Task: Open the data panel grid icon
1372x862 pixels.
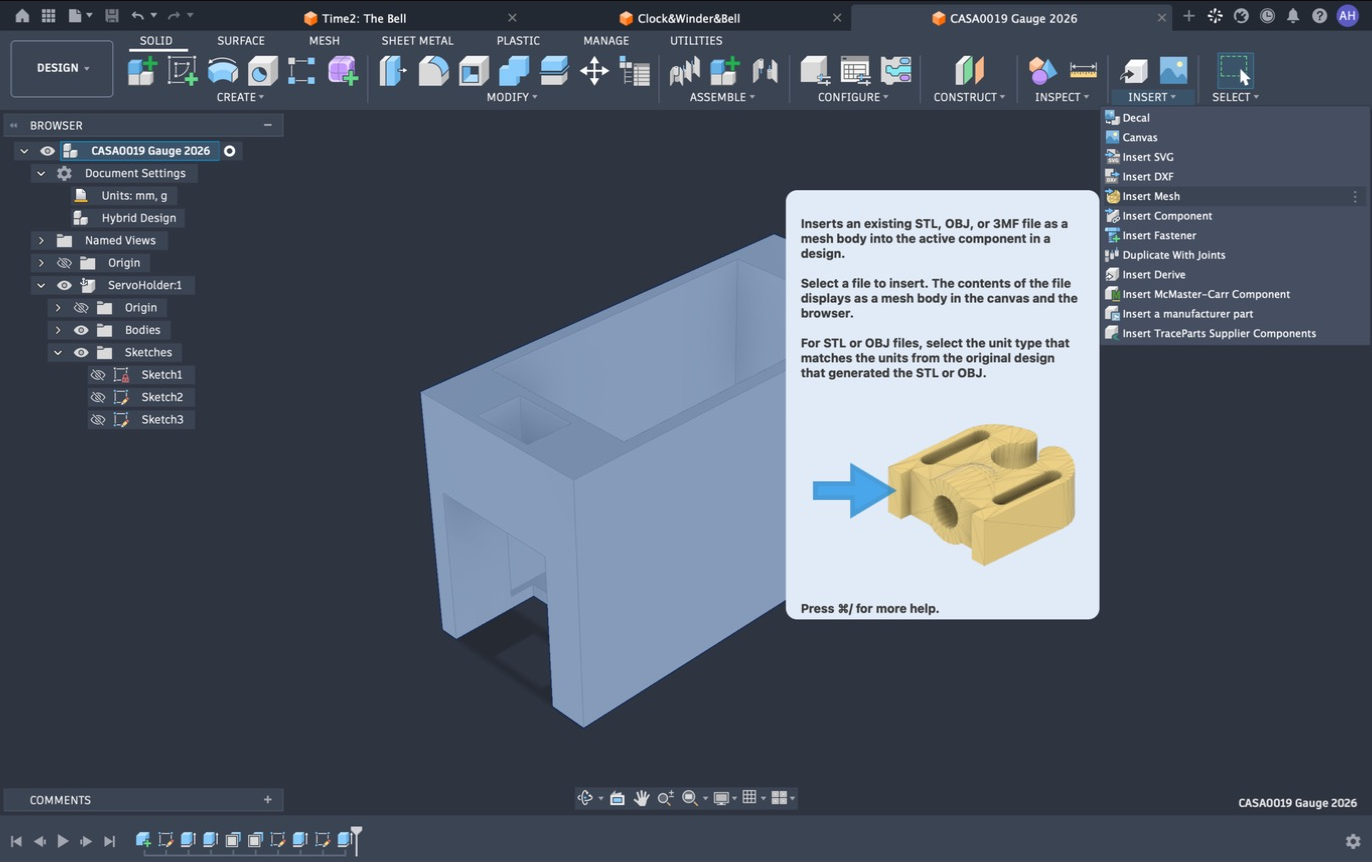Action: tap(48, 16)
